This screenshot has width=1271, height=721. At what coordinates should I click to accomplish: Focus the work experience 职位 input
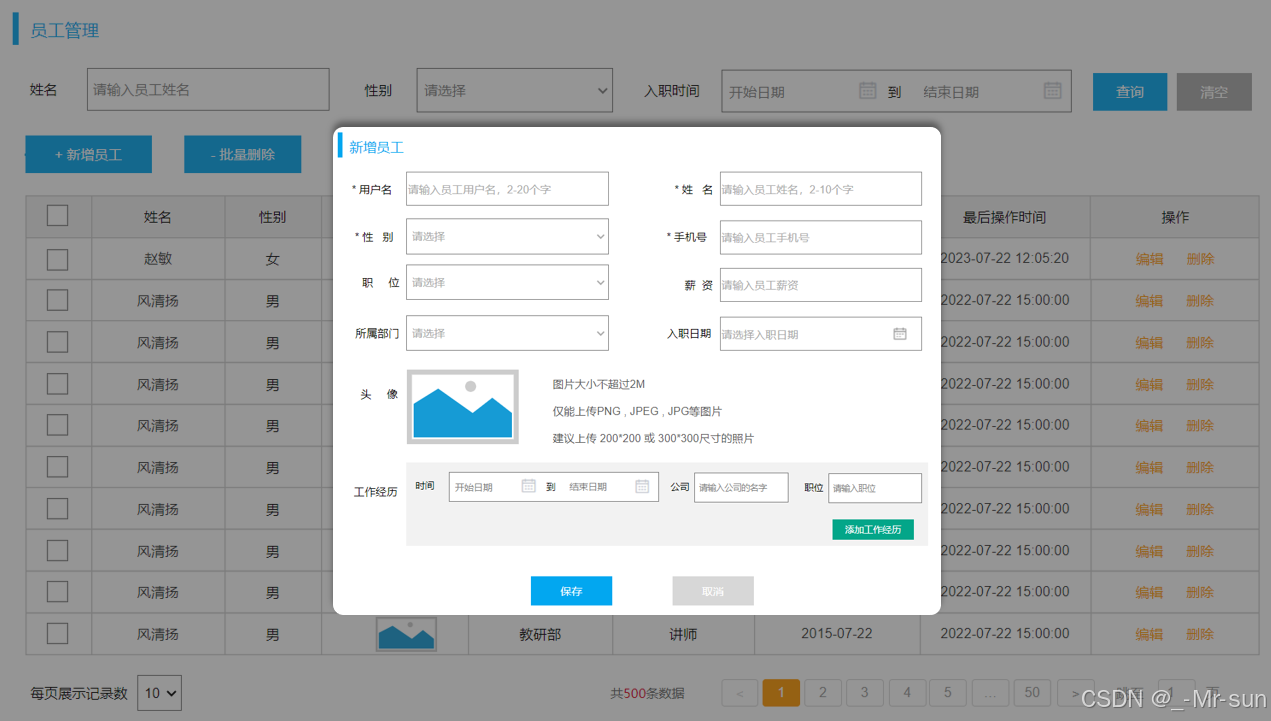[x=875, y=487]
